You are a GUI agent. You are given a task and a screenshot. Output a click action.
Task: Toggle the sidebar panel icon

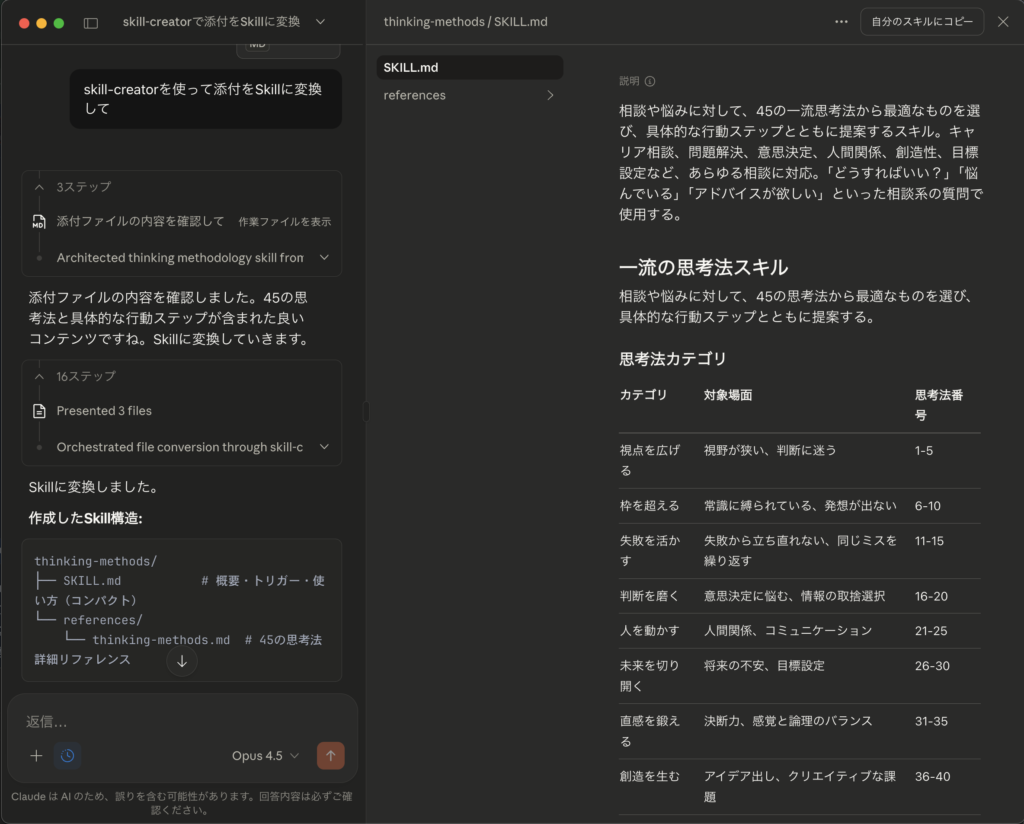[x=91, y=22]
